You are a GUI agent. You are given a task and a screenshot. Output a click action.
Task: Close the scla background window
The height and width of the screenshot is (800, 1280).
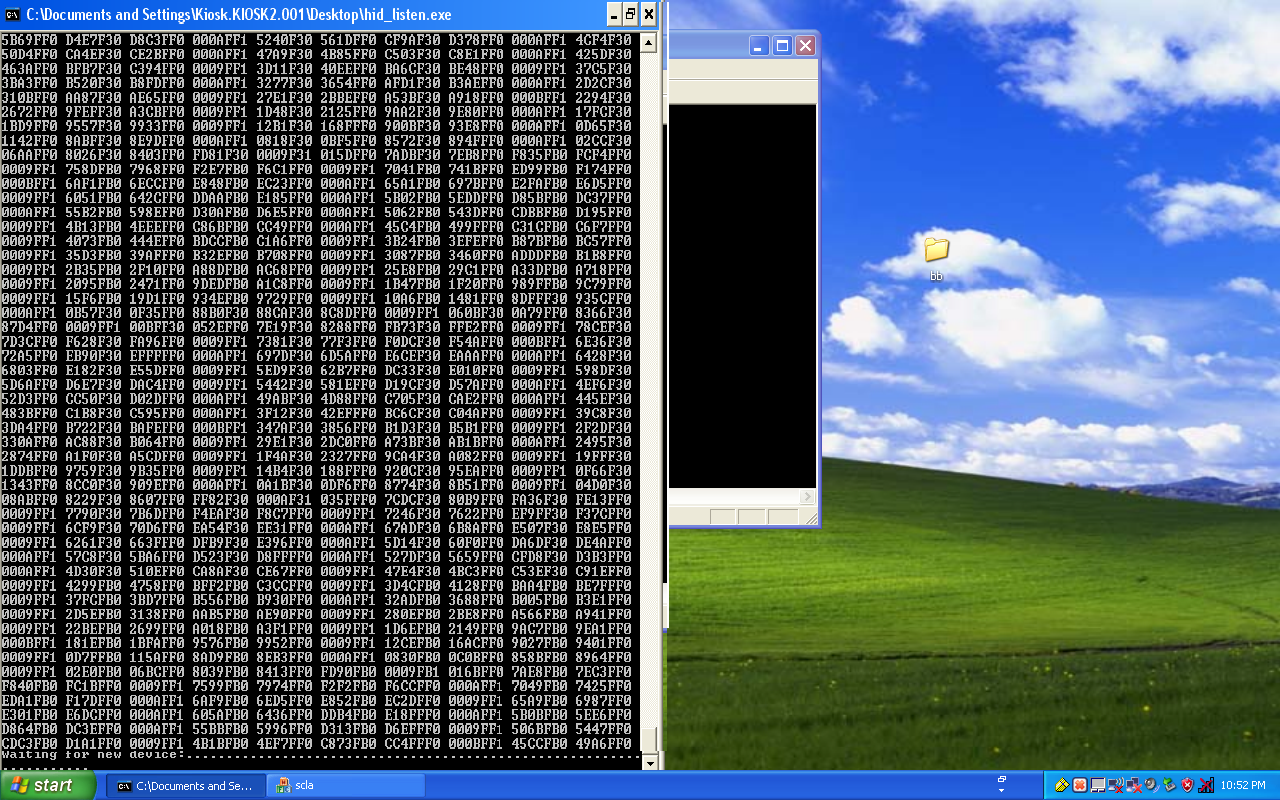point(805,46)
